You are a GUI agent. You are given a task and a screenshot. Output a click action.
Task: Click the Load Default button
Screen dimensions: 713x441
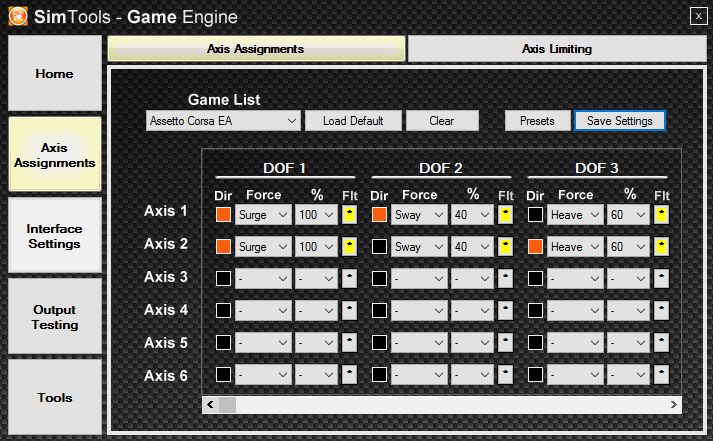tap(353, 121)
